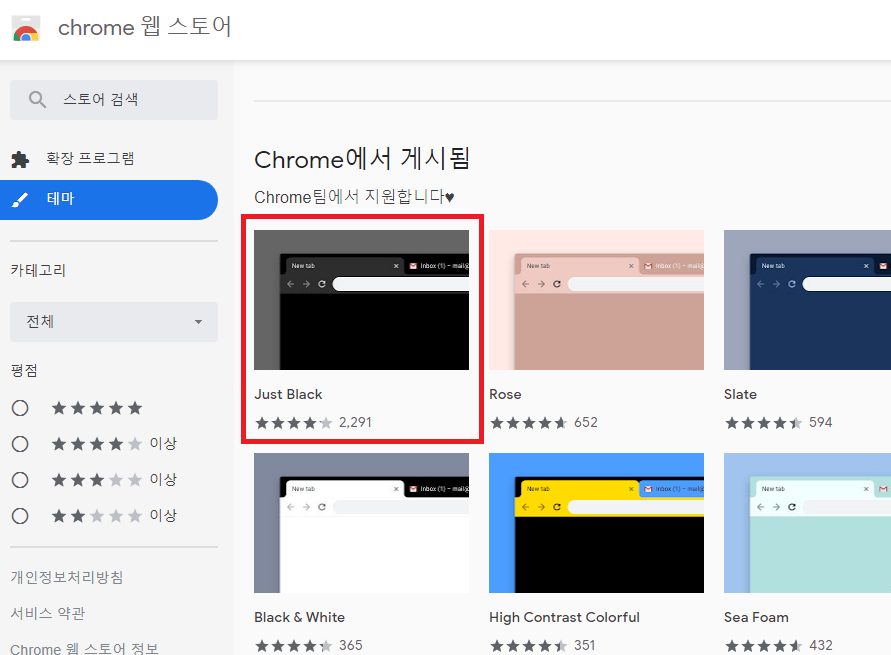Click the paintbrush theme icon
Screen dimensions: 891x655
(20, 199)
